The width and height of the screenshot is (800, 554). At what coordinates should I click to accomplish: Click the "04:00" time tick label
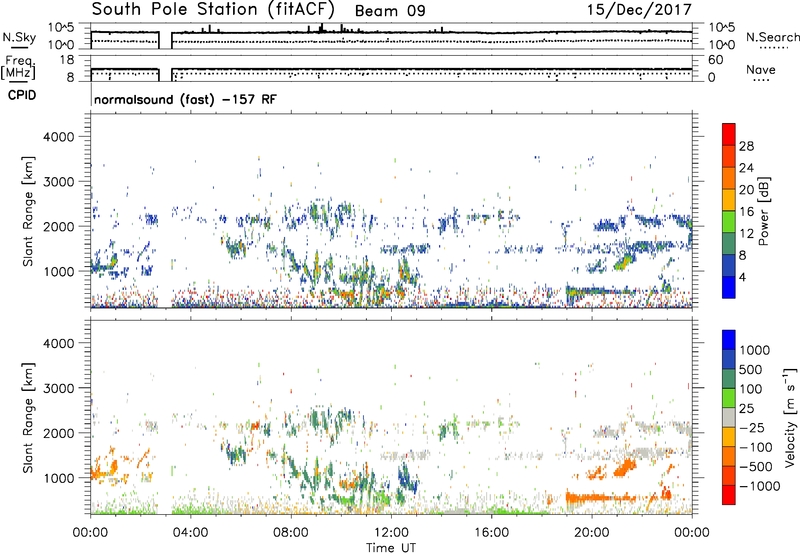[x=190, y=533]
